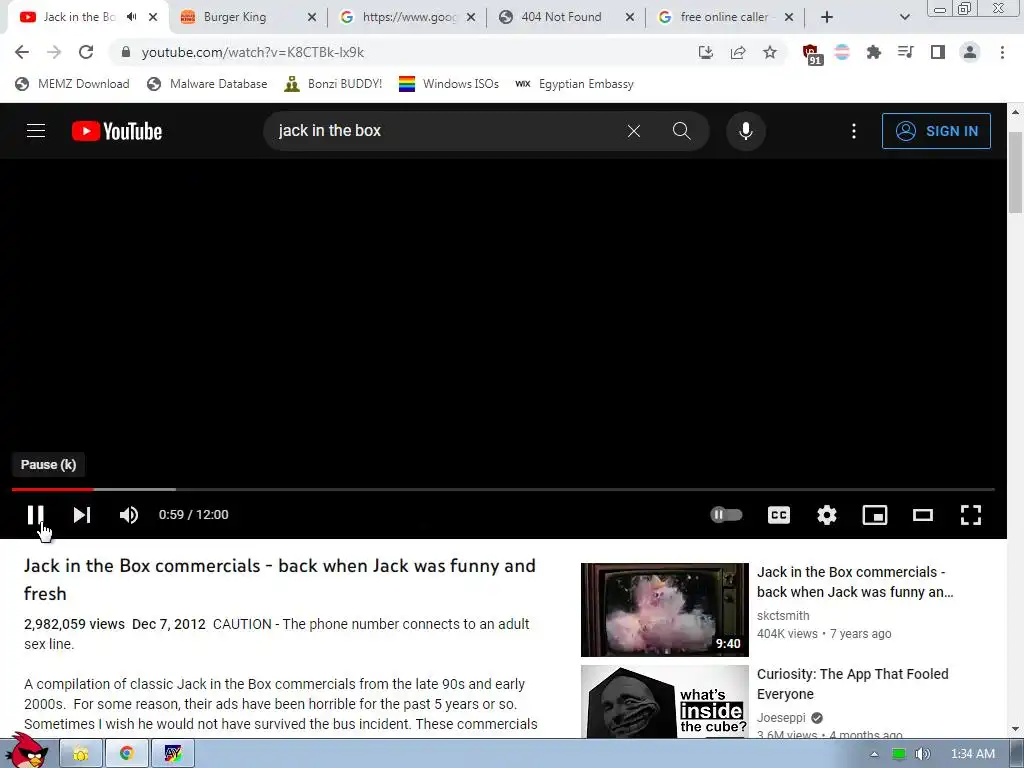Viewport: 1024px width, 768px height.
Task: Close the Burger King tab
Action: click(312, 17)
